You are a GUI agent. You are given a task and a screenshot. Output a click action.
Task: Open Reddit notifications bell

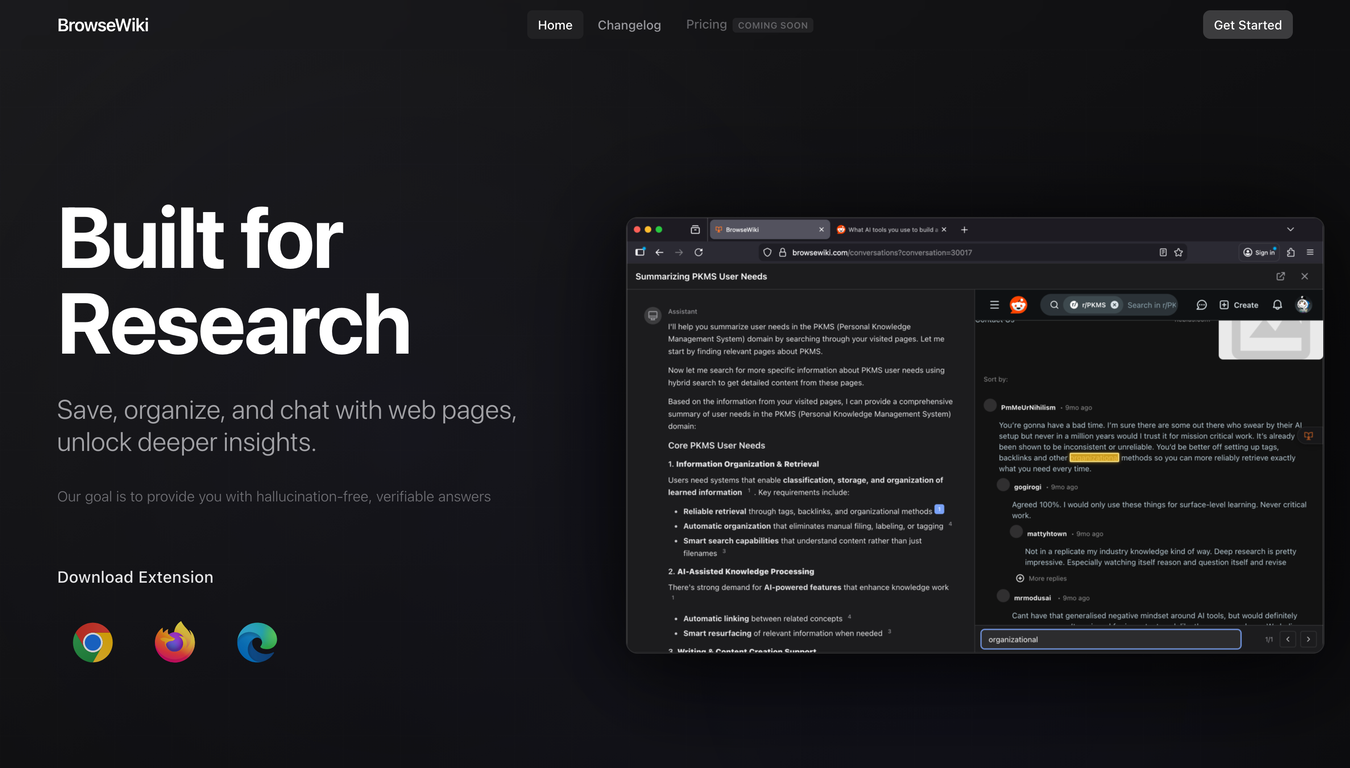click(x=1277, y=304)
